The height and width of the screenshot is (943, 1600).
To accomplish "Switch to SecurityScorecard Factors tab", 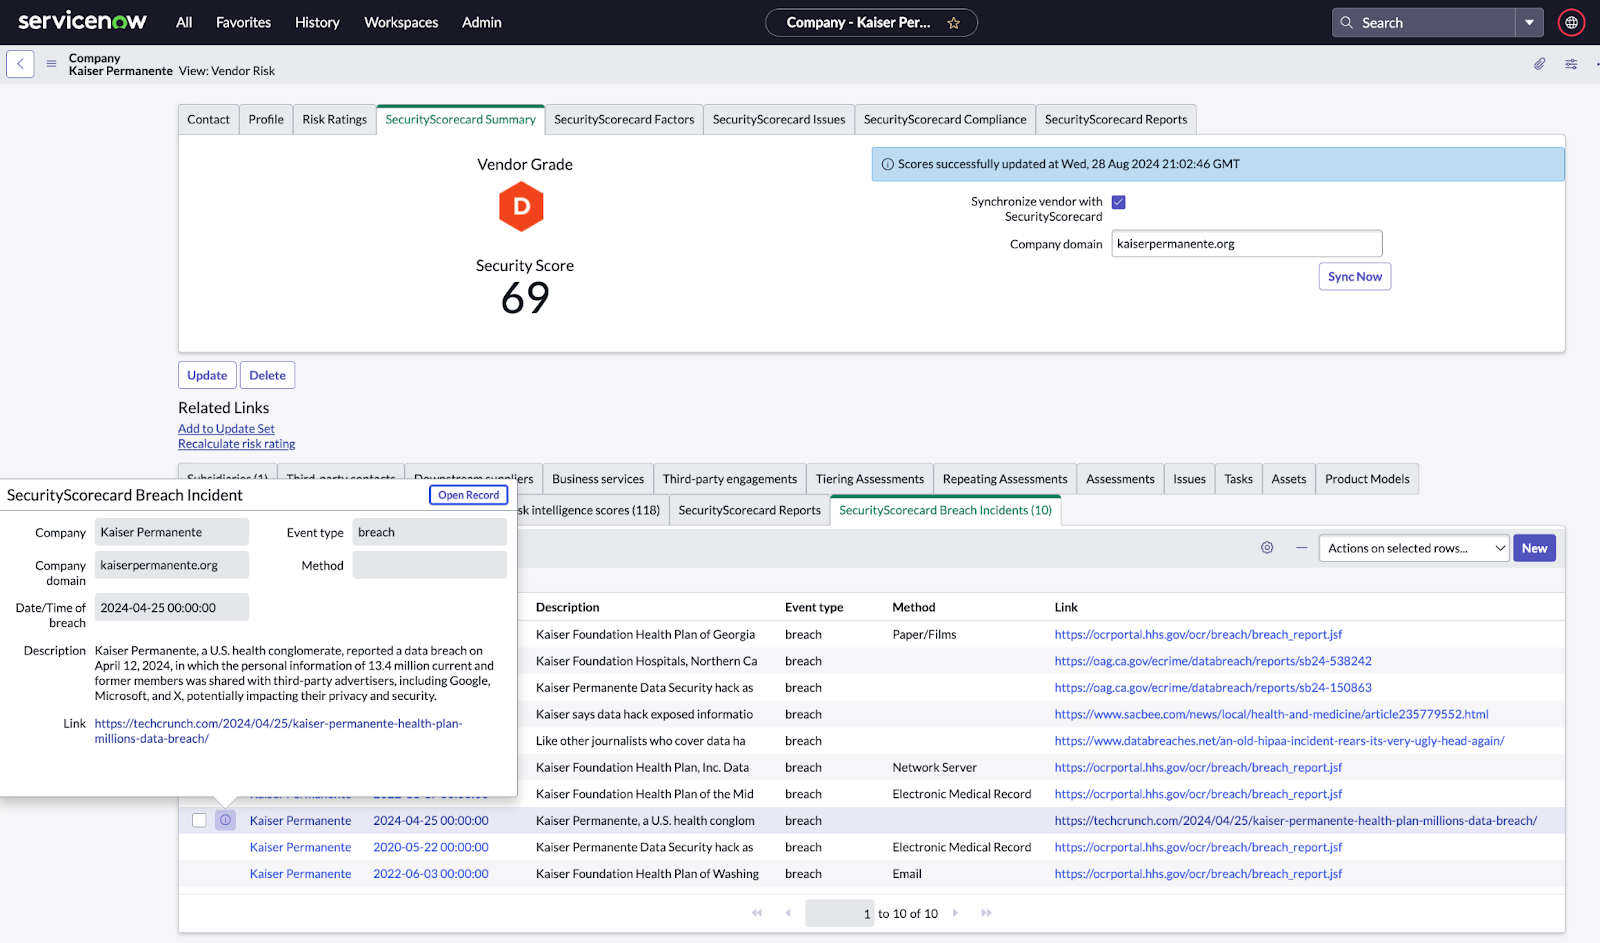I will pyautogui.click(x=624, y=119).
